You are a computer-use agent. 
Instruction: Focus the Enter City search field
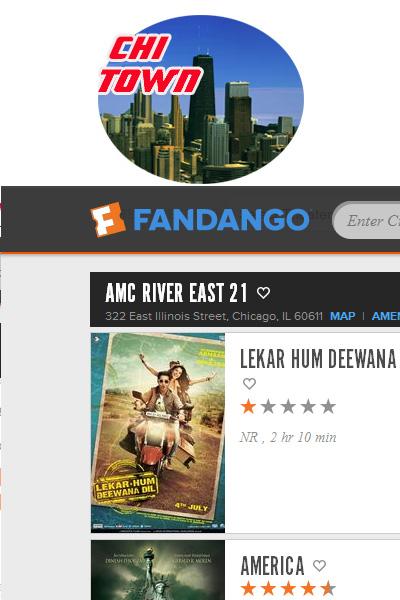pyautogui.click(x=367, y=220)
